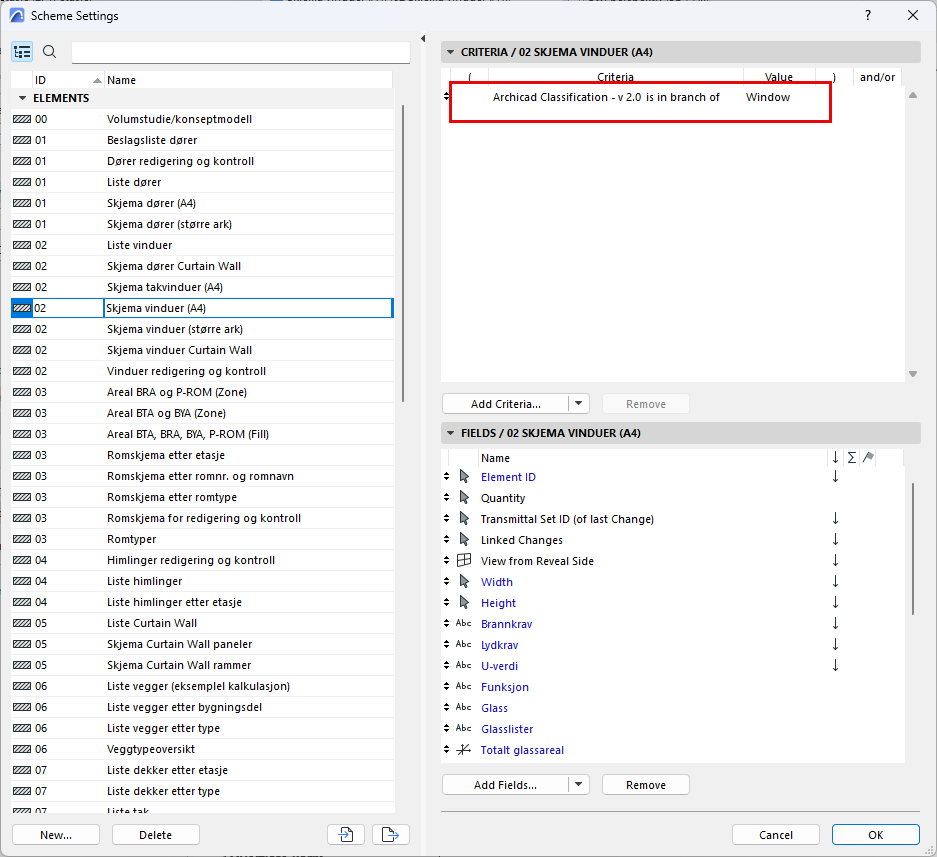Click the magnifier search icon

[x=49, y=52]
